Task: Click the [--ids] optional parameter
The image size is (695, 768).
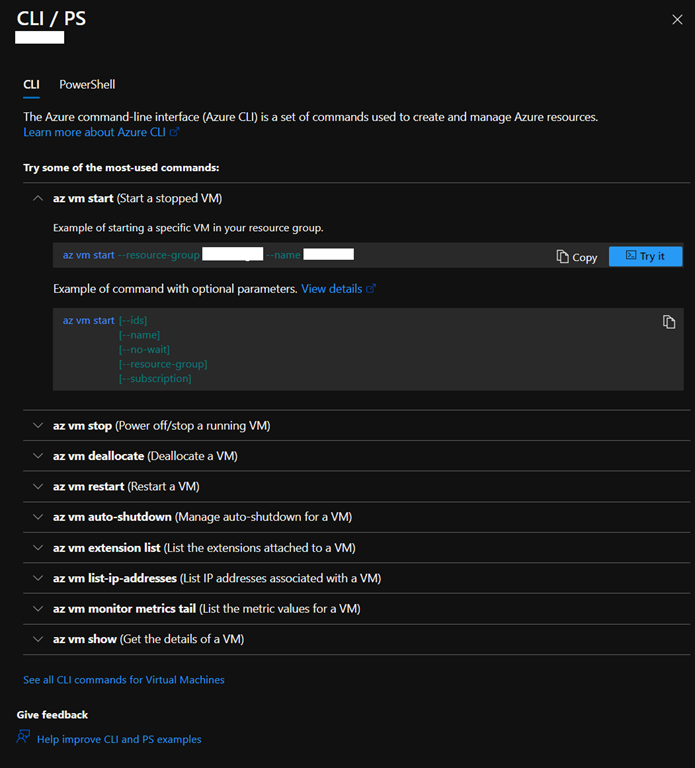Action: pos(133,320)
